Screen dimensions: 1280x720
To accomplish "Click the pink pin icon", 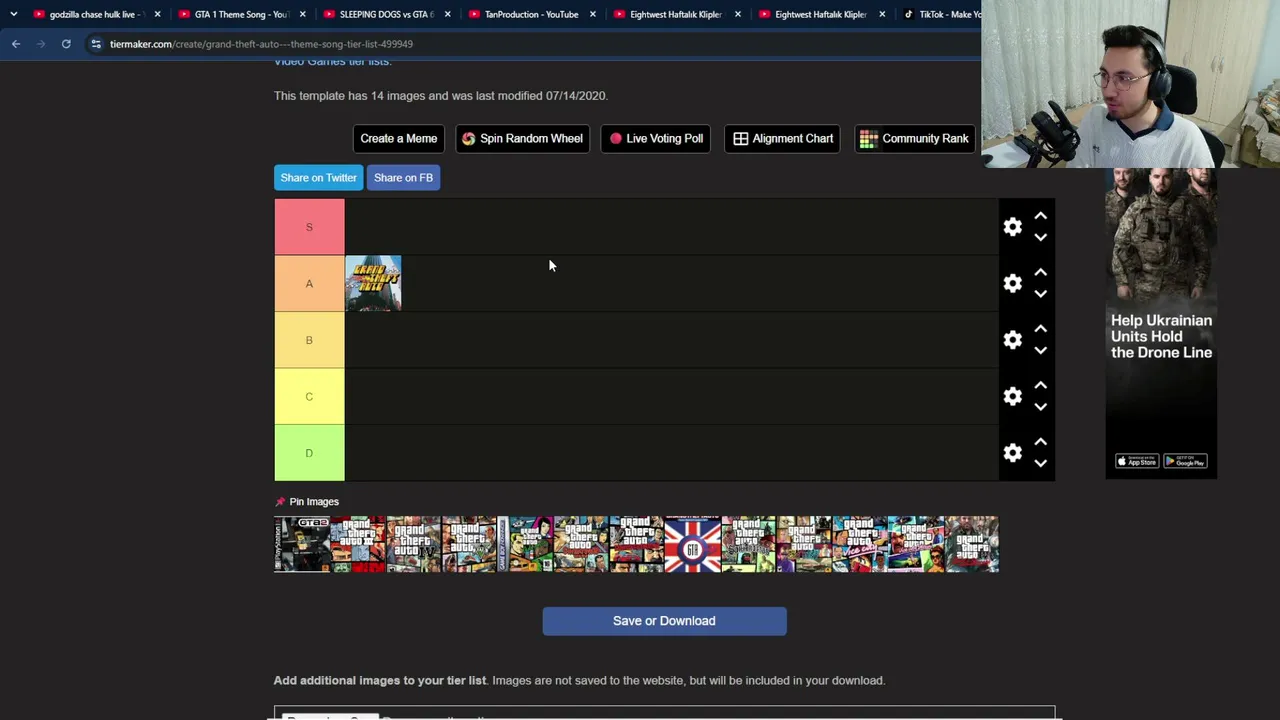I will point(280,502).
